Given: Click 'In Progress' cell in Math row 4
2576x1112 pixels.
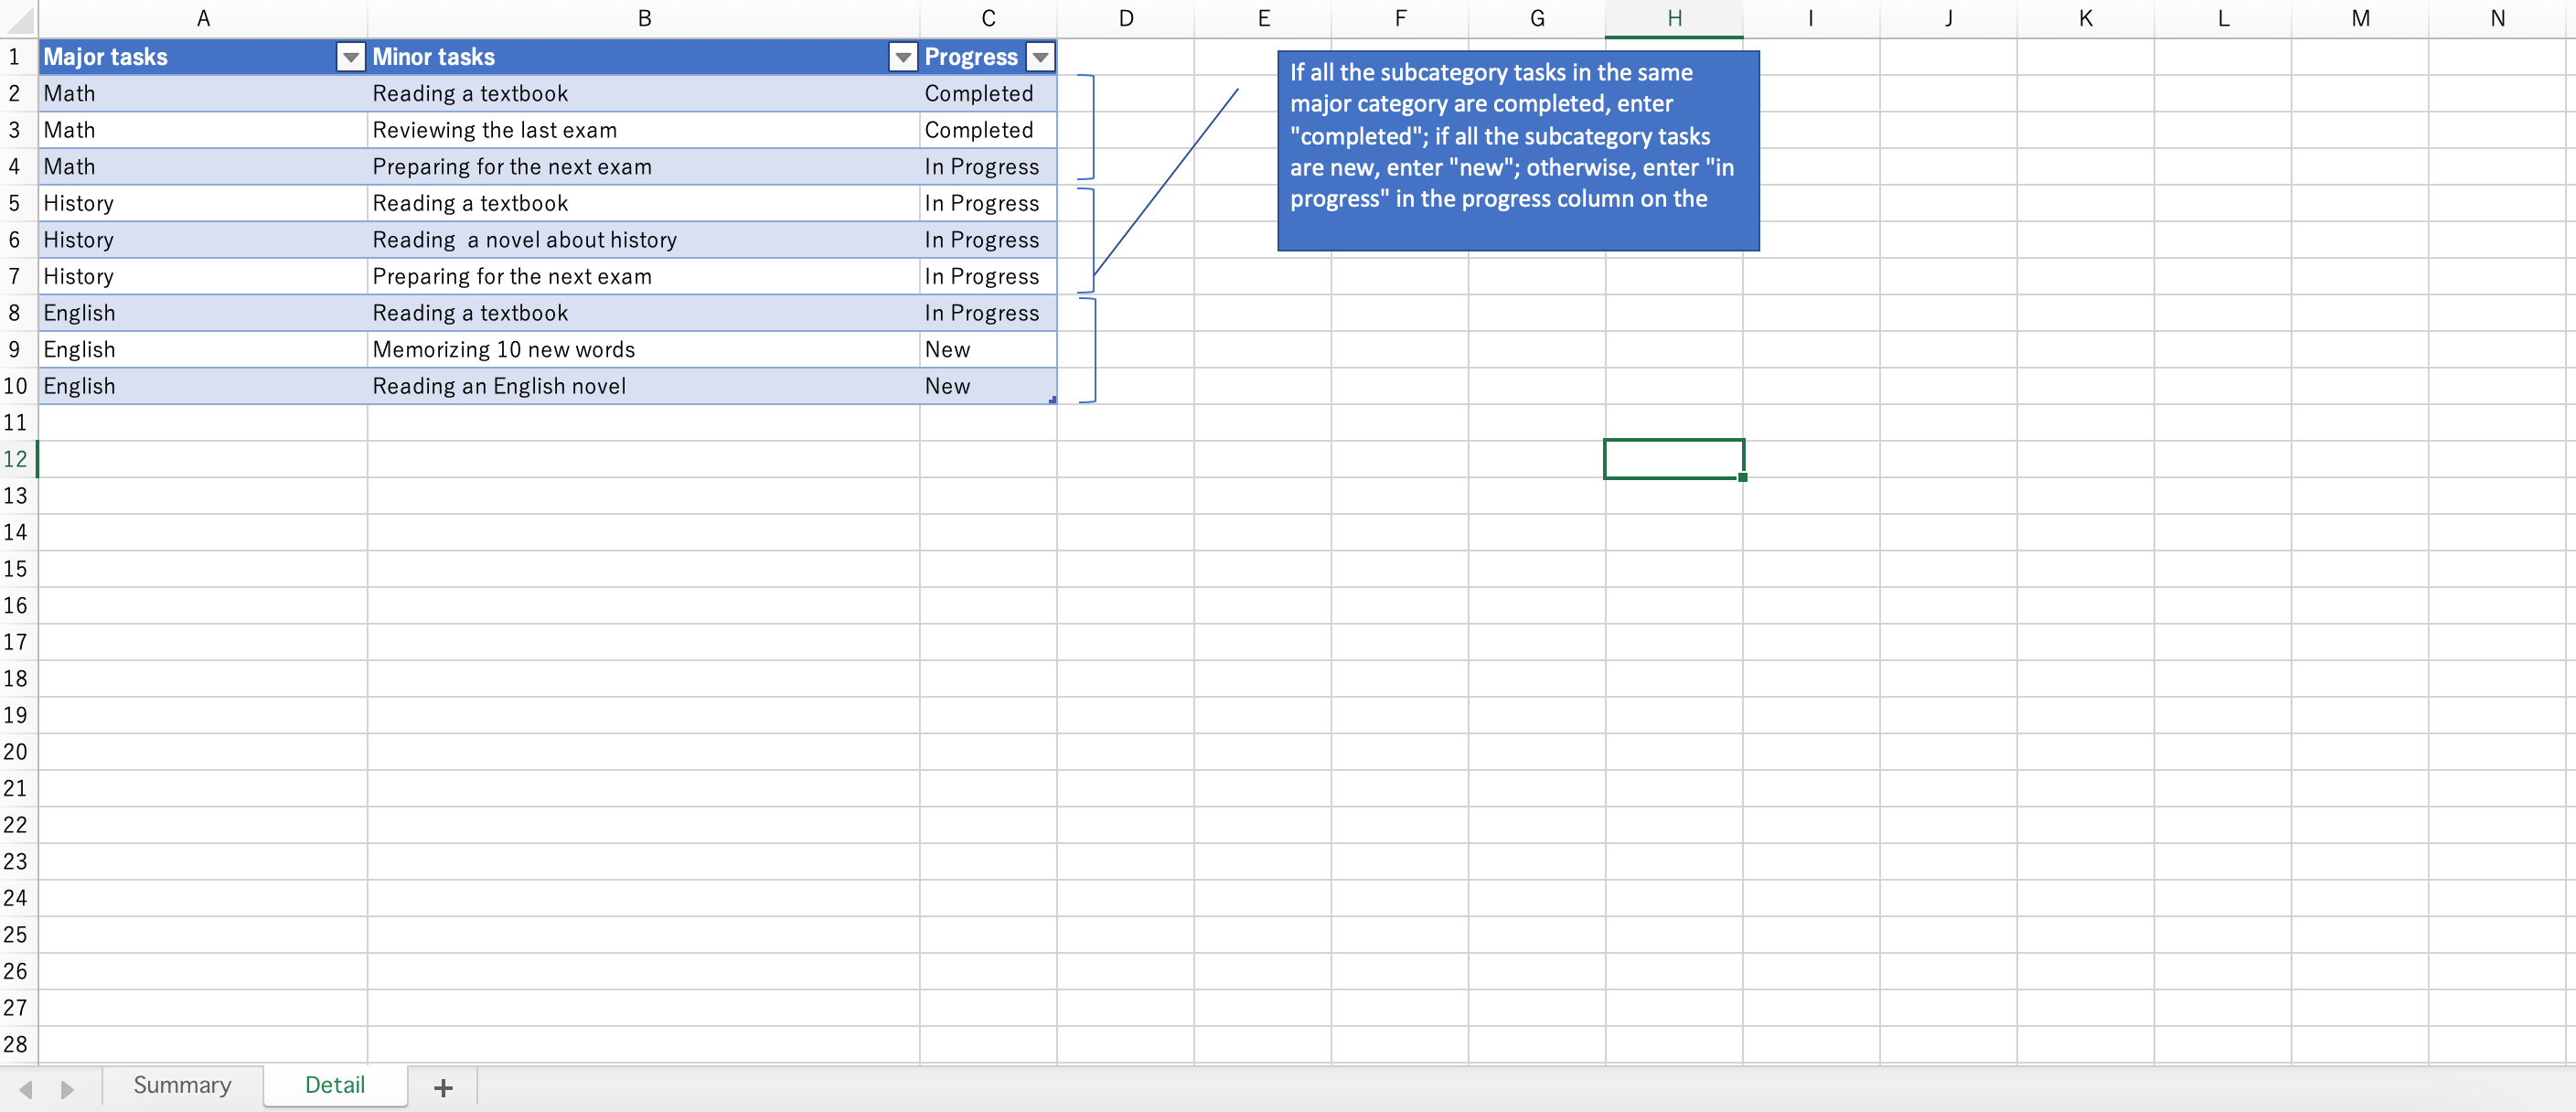Looking at the screenshot, I should tap(988, 167).
